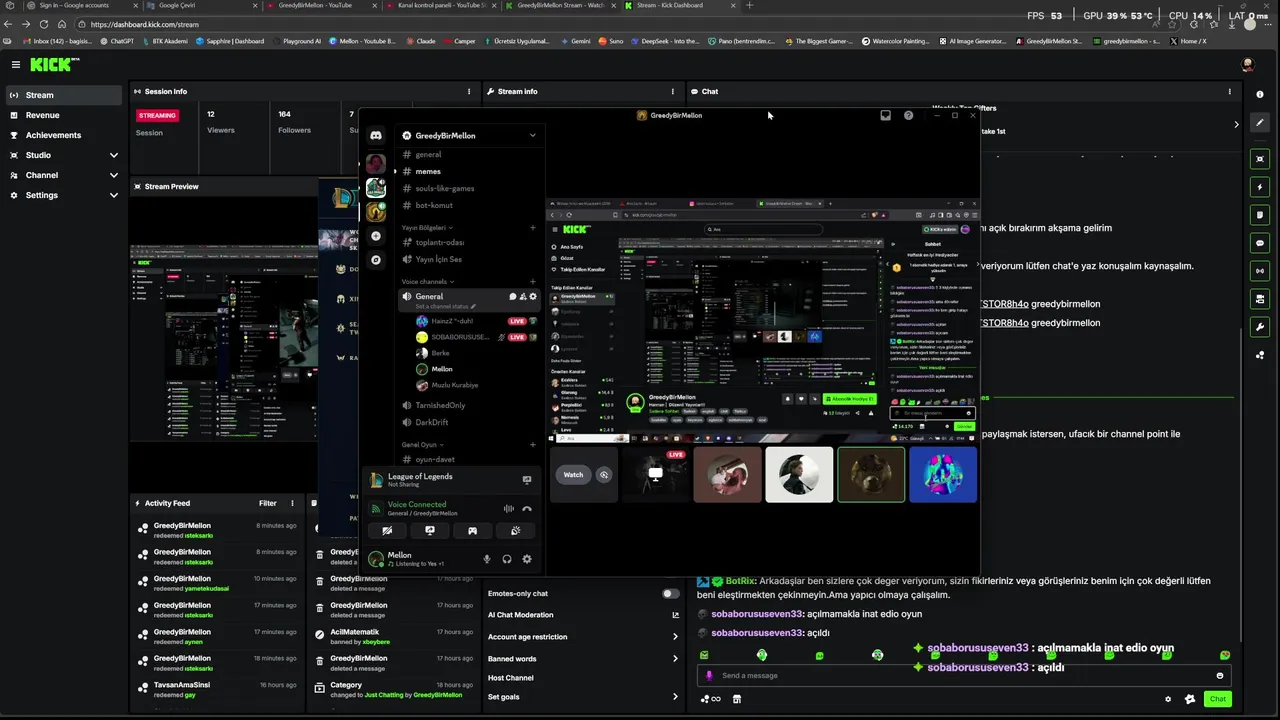Open Discord inbox icon in title bar
Screen dimensions: 1280x720
pyautogui.click(x=885, y=115)
